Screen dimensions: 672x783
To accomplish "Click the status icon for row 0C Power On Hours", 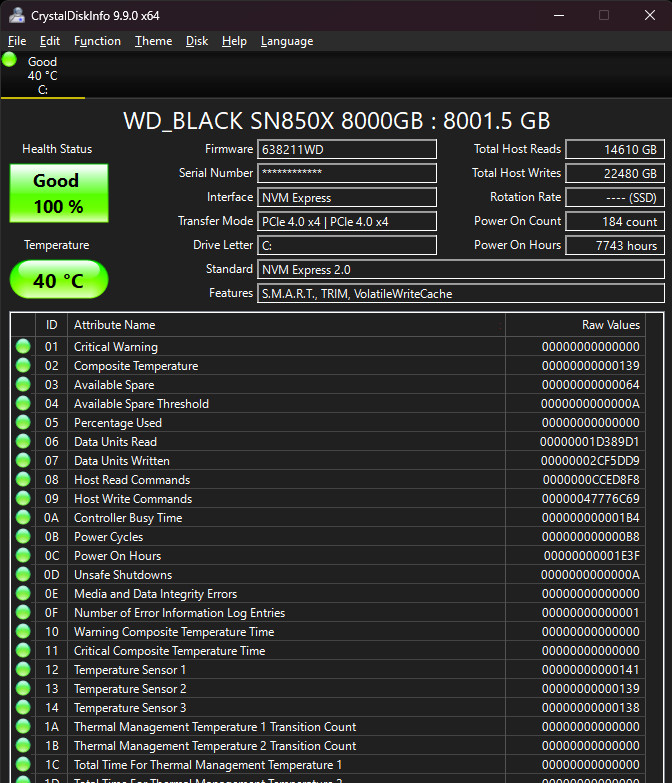I will [x=23, y=555].
